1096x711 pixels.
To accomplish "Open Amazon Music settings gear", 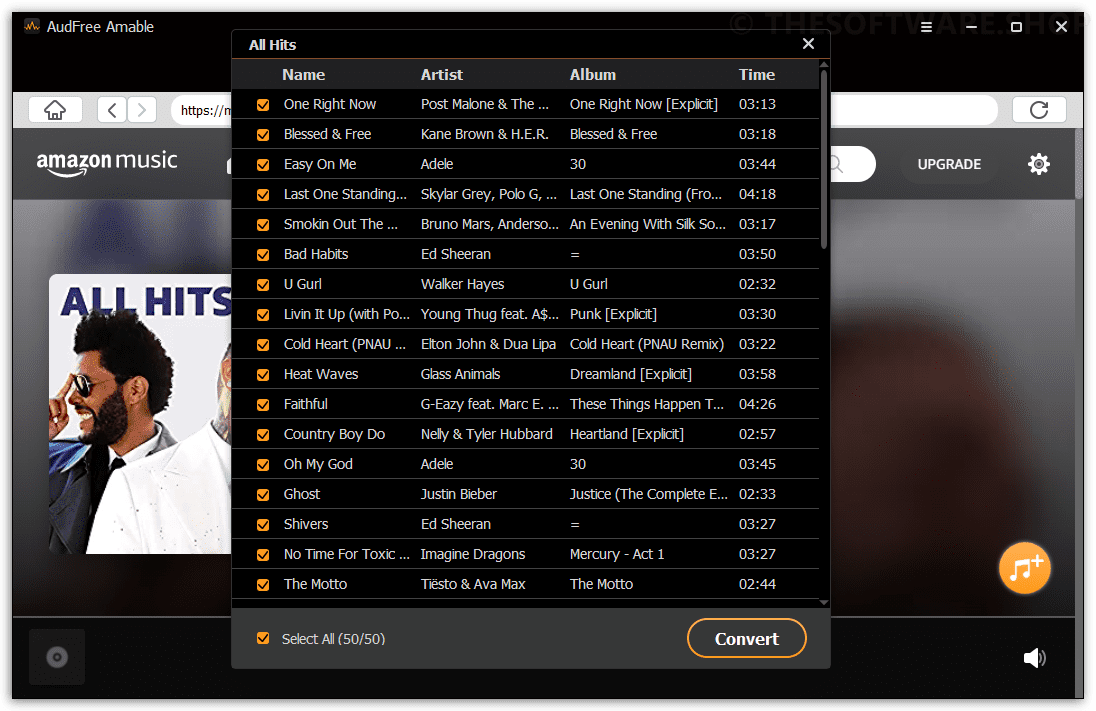I will [1039, 164].
